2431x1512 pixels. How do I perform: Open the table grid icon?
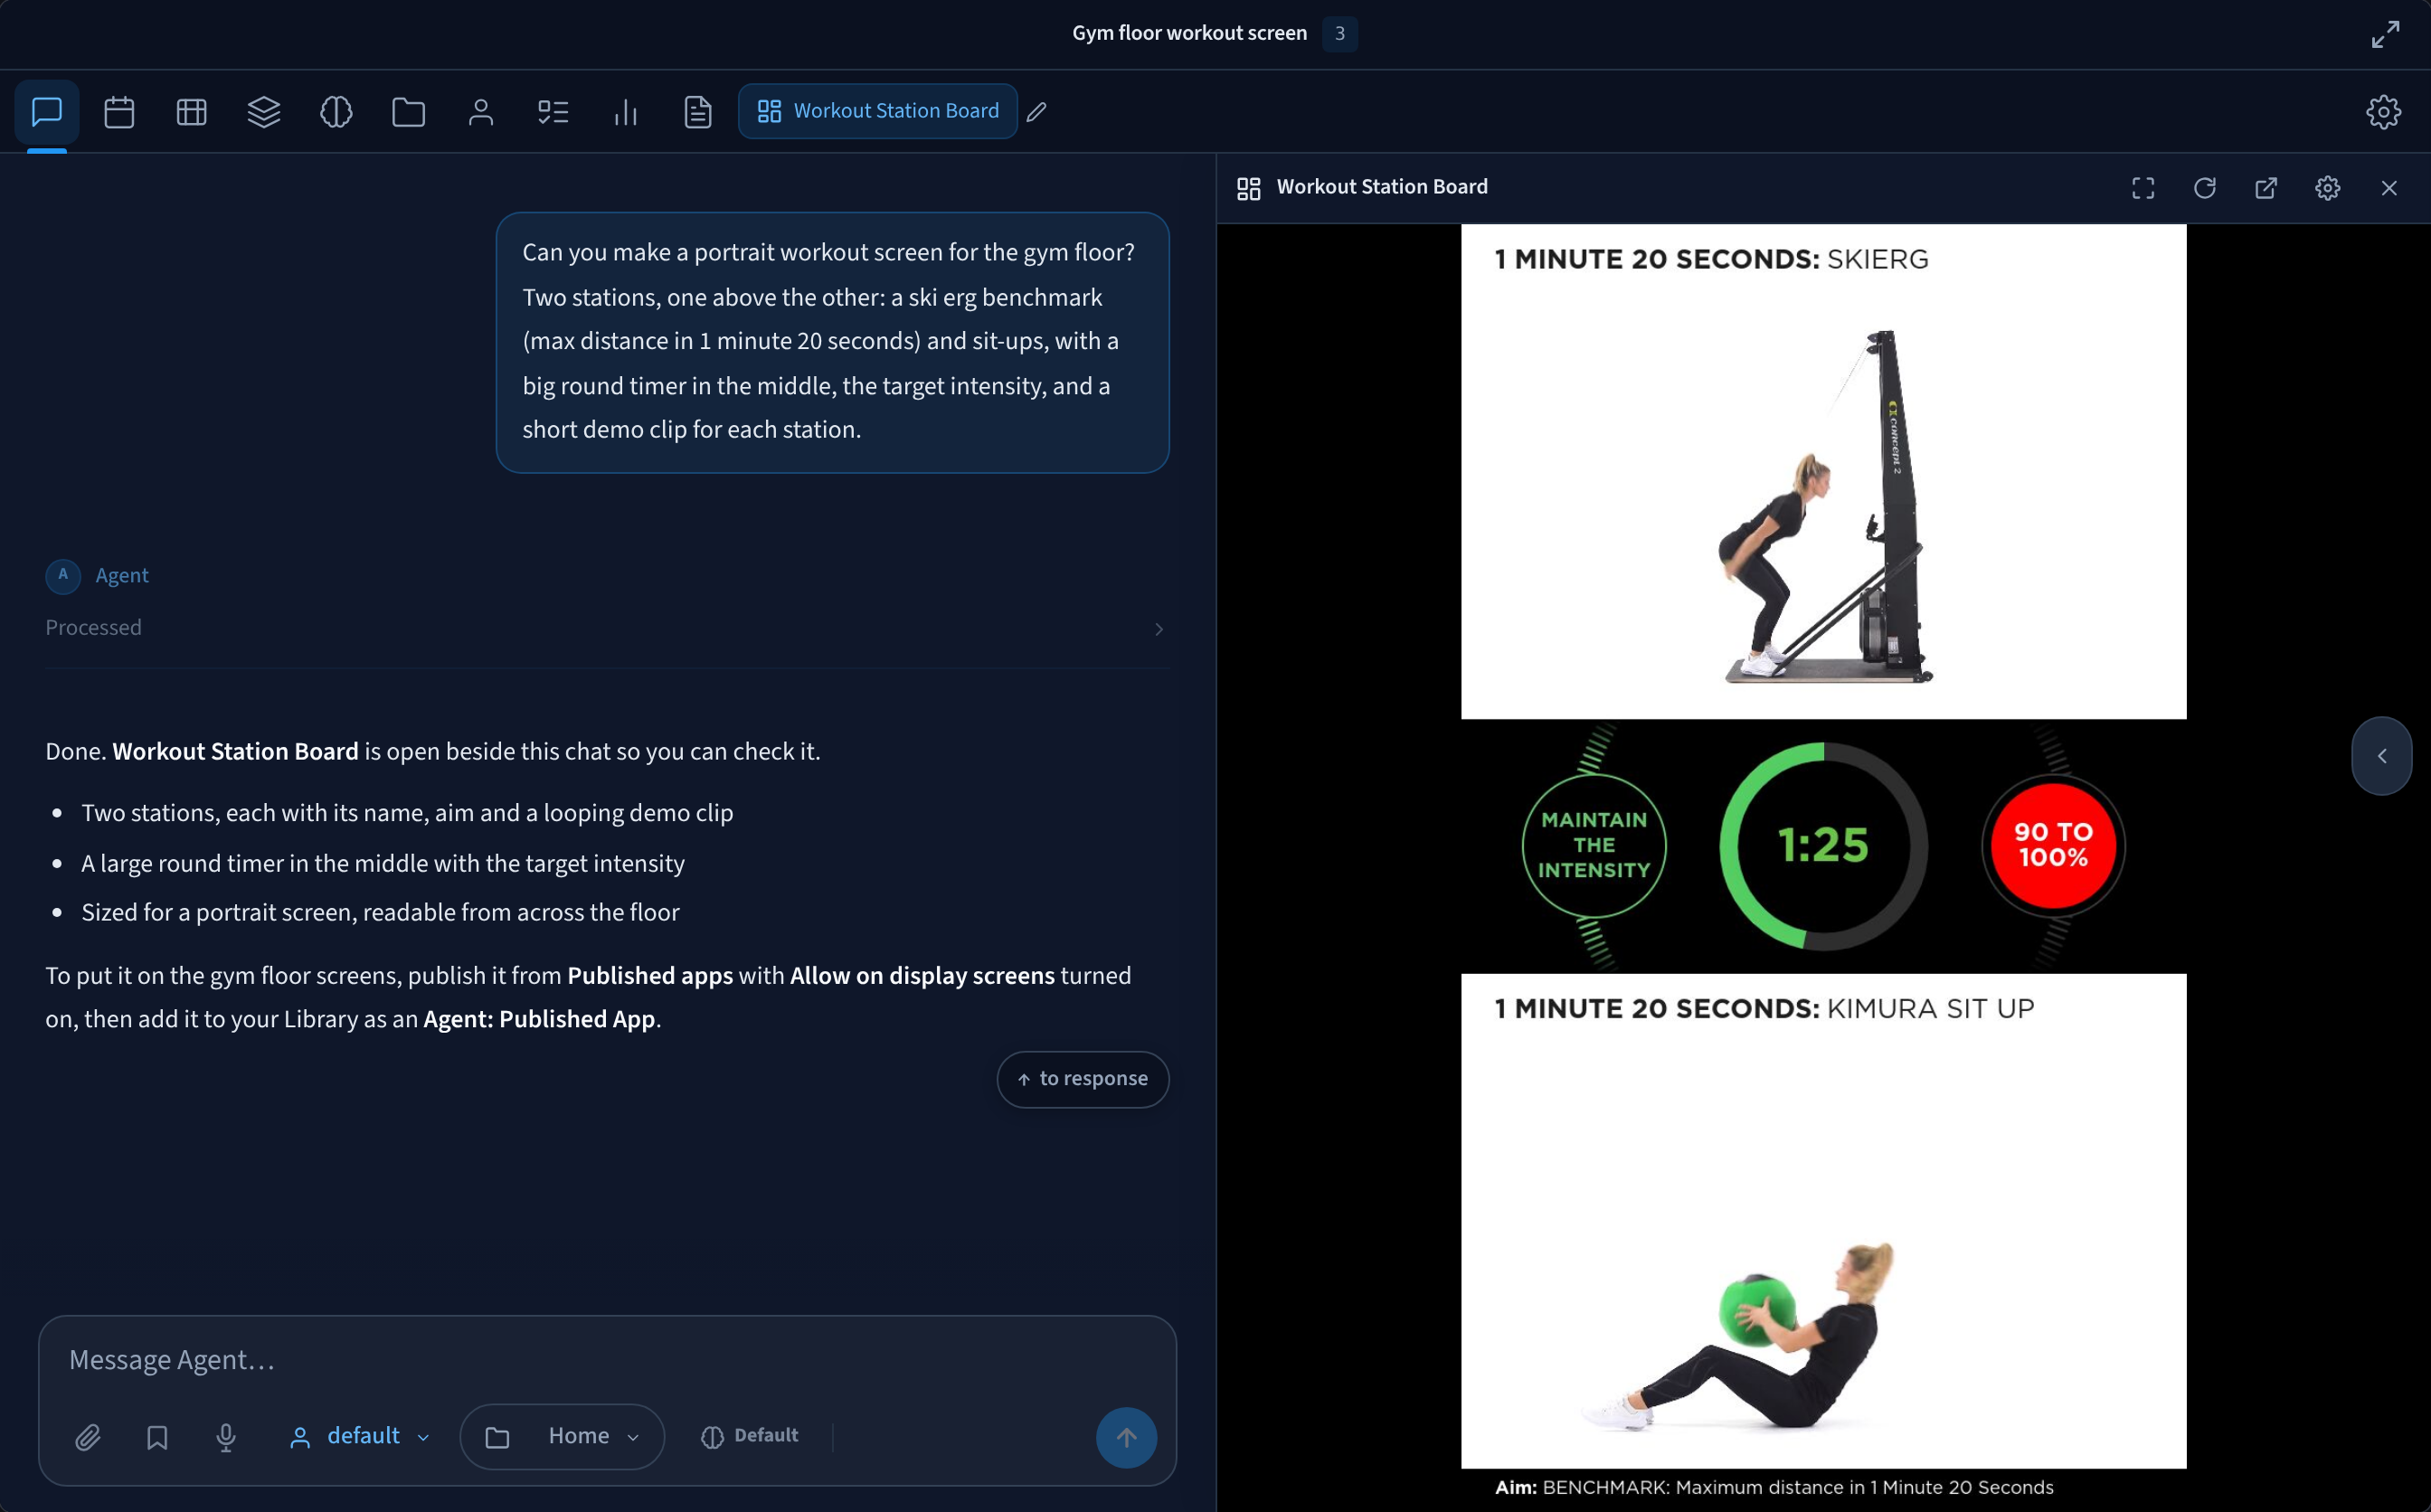[x=191, y=111]
